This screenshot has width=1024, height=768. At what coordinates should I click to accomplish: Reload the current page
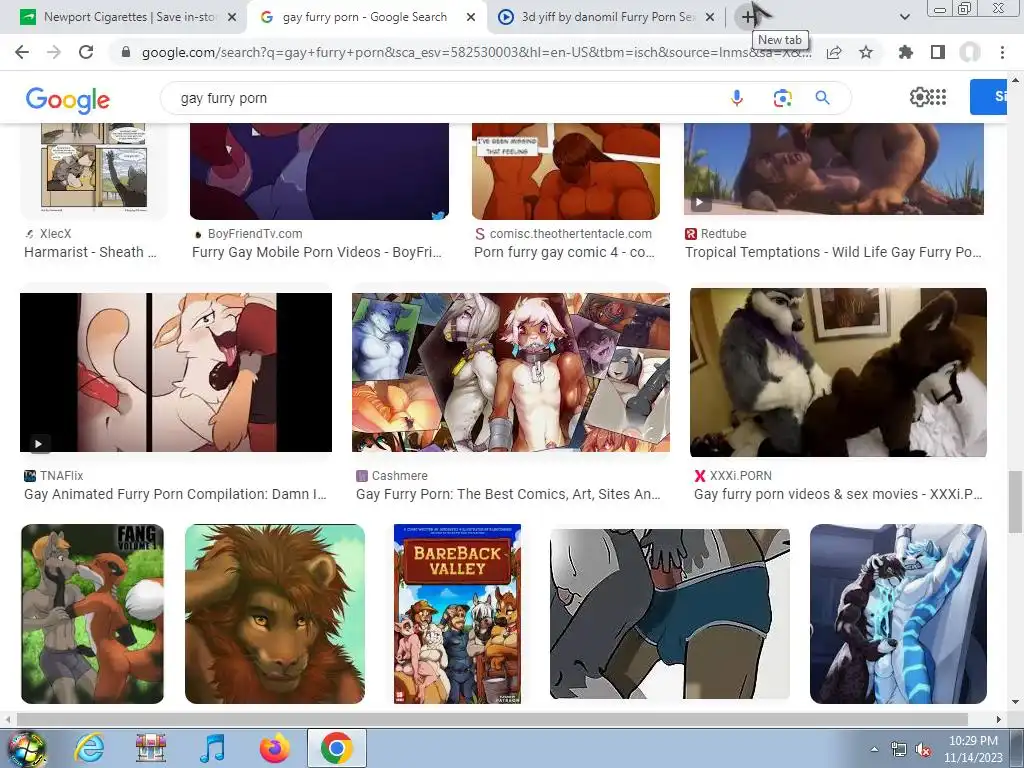(86, 52)
